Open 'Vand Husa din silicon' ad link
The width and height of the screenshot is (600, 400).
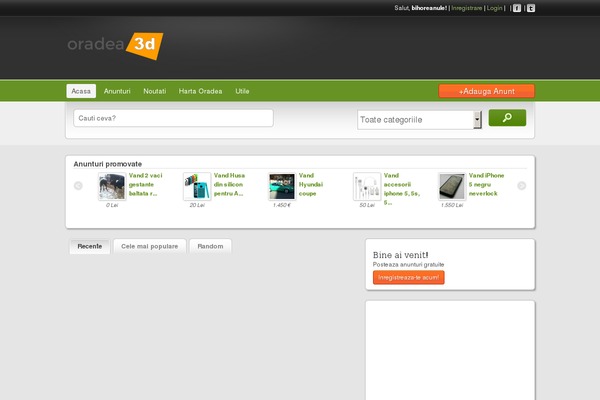[x=229, y=184]
